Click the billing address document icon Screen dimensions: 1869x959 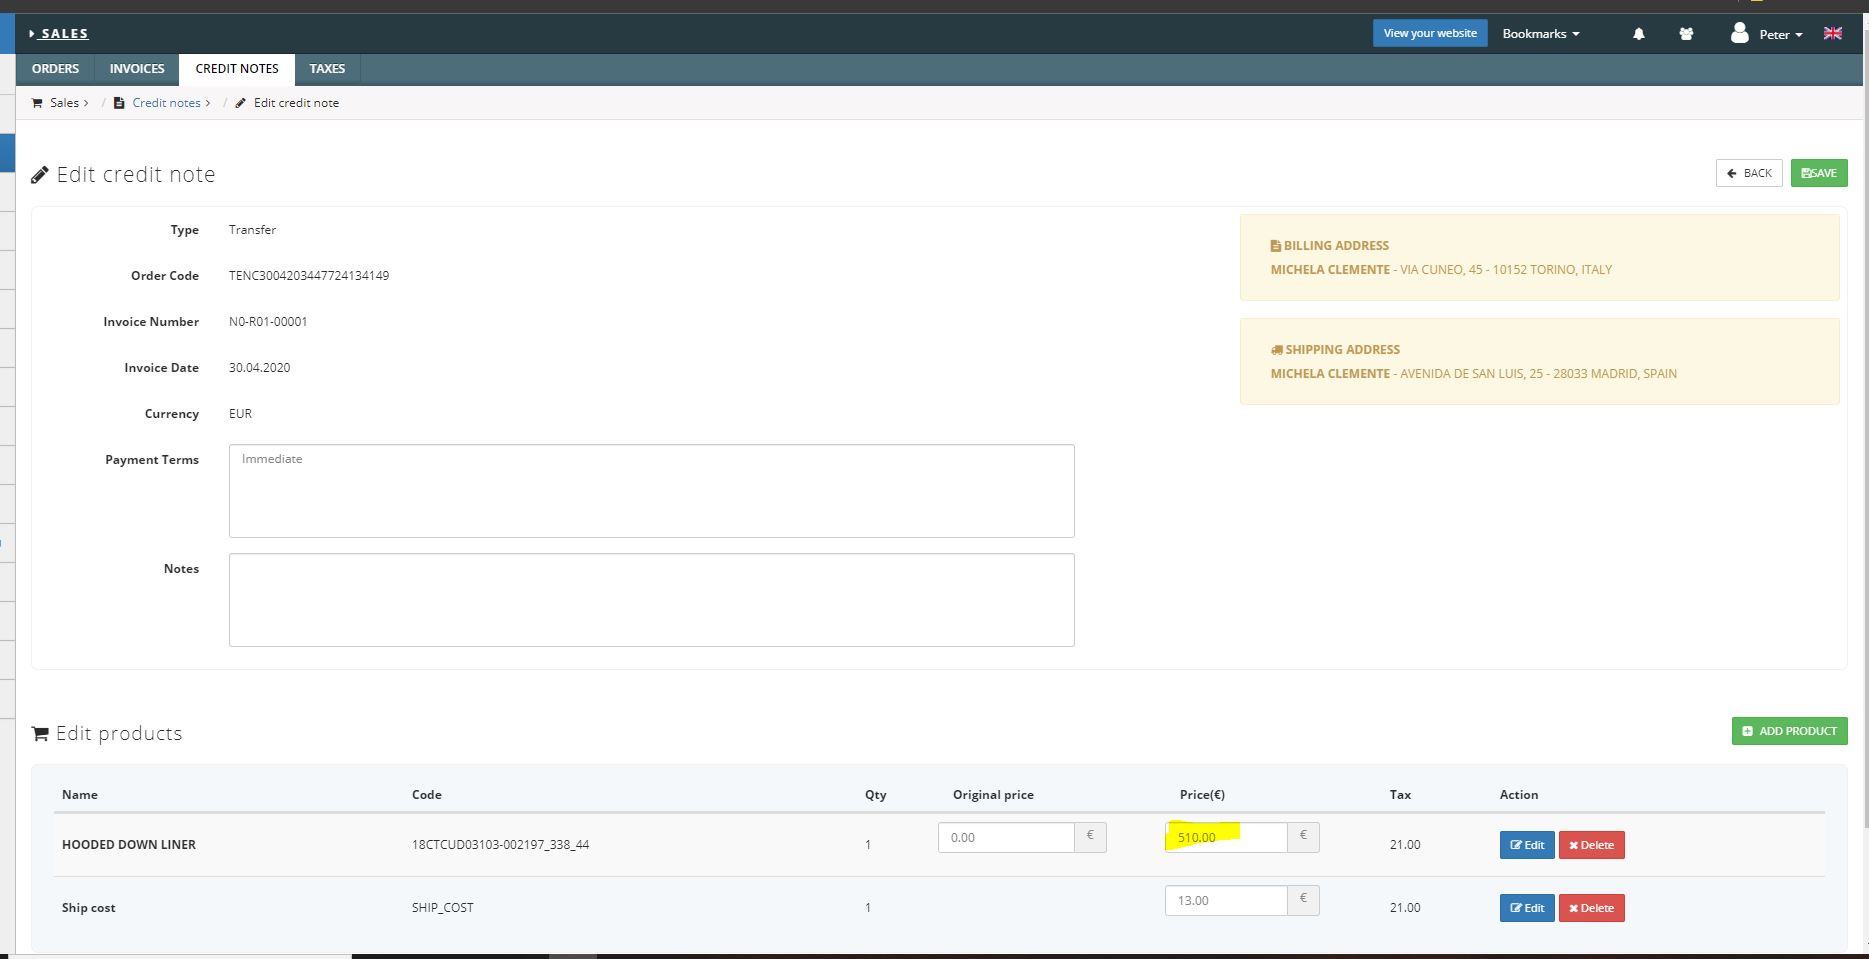[1276, 246]
